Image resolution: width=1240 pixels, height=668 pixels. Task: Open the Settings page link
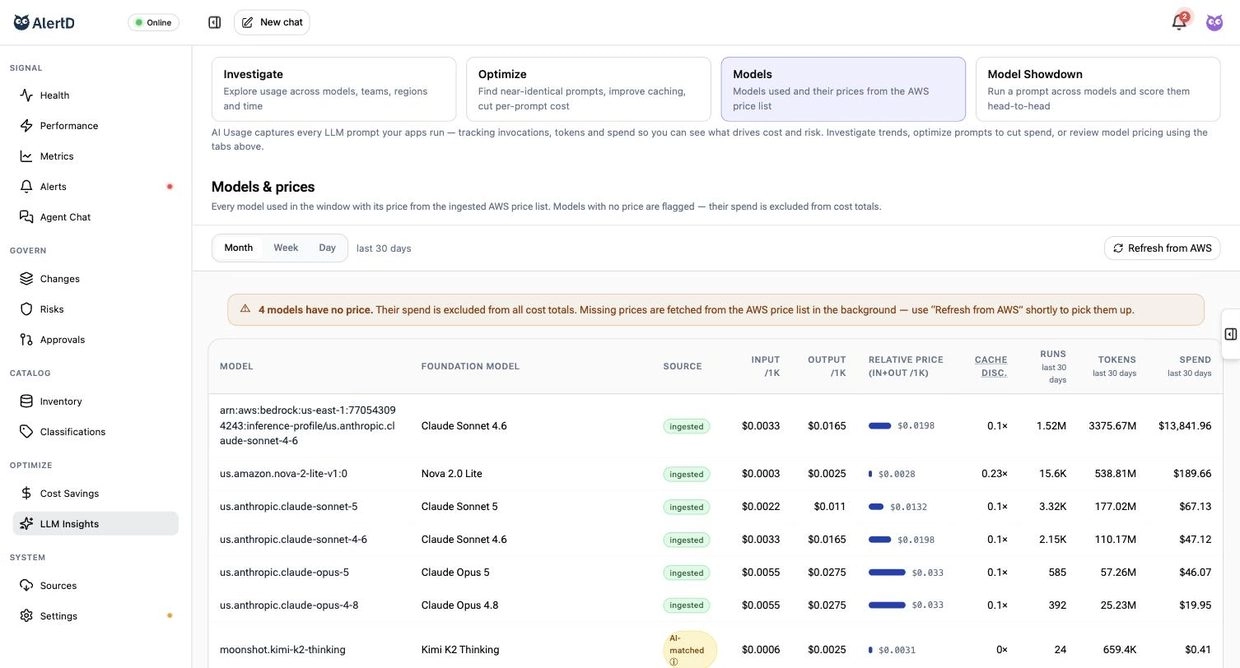click(x=96, y=616)
